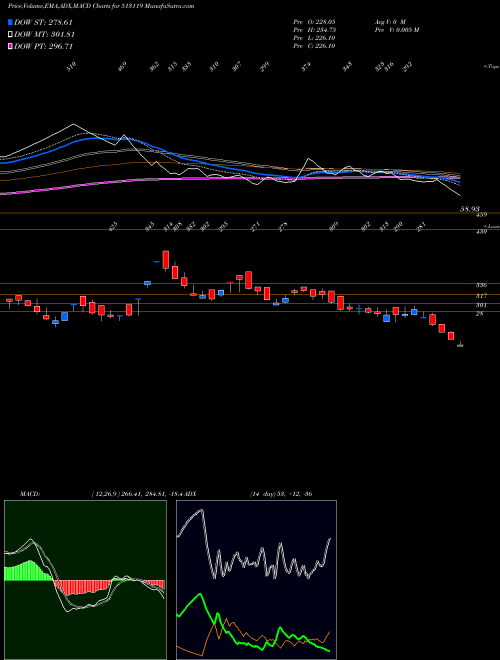Click the chart title mentioning MunafaSutra.com
This screenshot has width=500, height=660.
101,6
